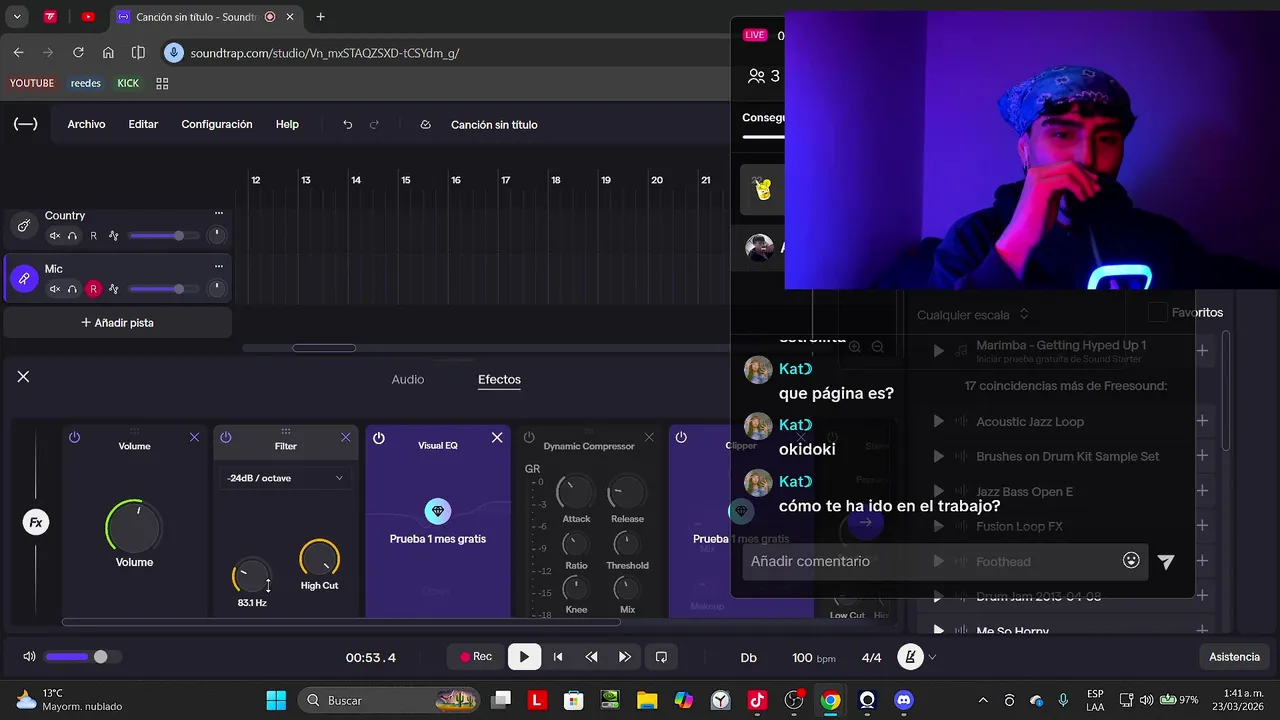Viewport: 1280px width, 720px height.
Task: Open the Configuración menu
Action: 216,125
